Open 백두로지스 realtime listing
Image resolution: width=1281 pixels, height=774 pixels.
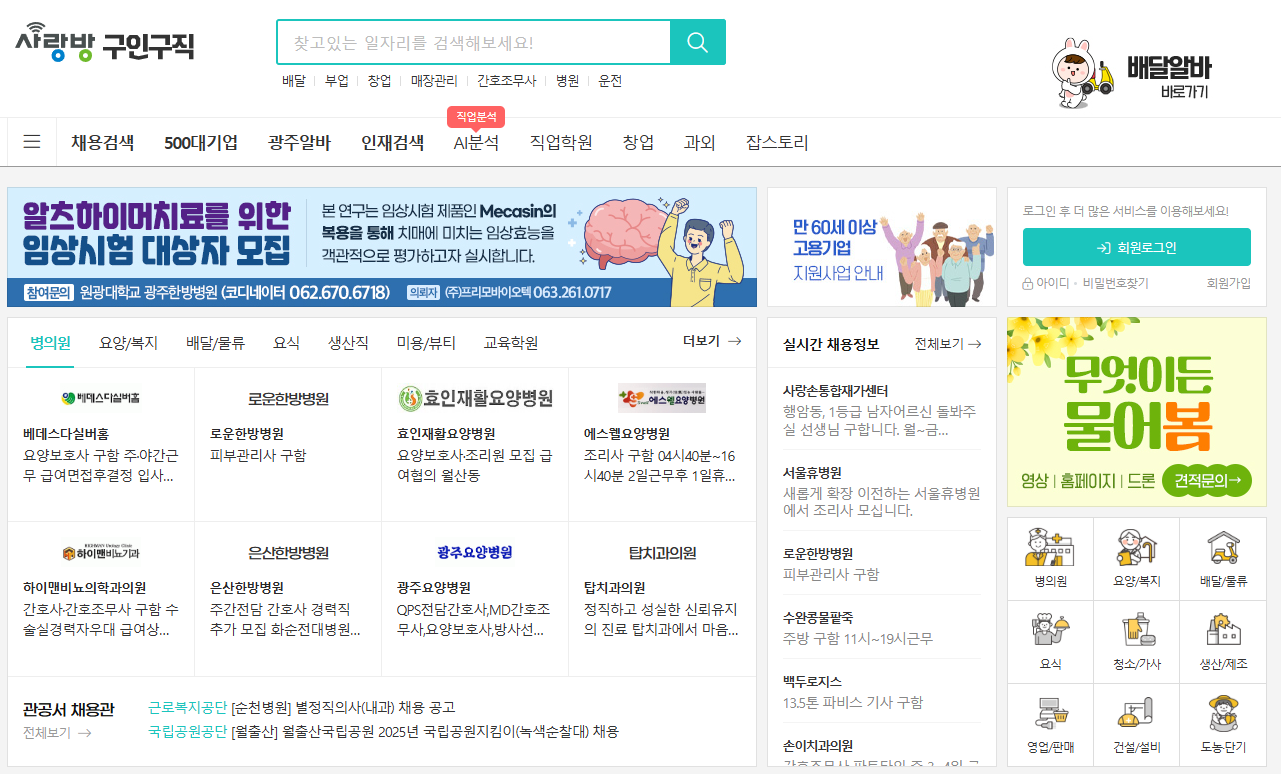tap(882, 692)
